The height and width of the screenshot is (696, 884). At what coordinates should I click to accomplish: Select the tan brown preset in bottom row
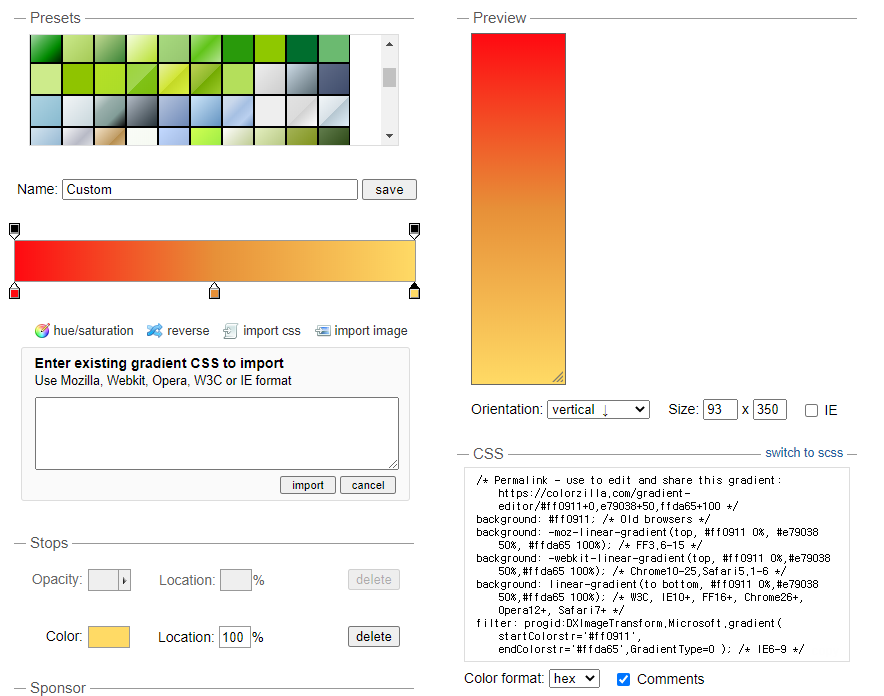(109, 136)
